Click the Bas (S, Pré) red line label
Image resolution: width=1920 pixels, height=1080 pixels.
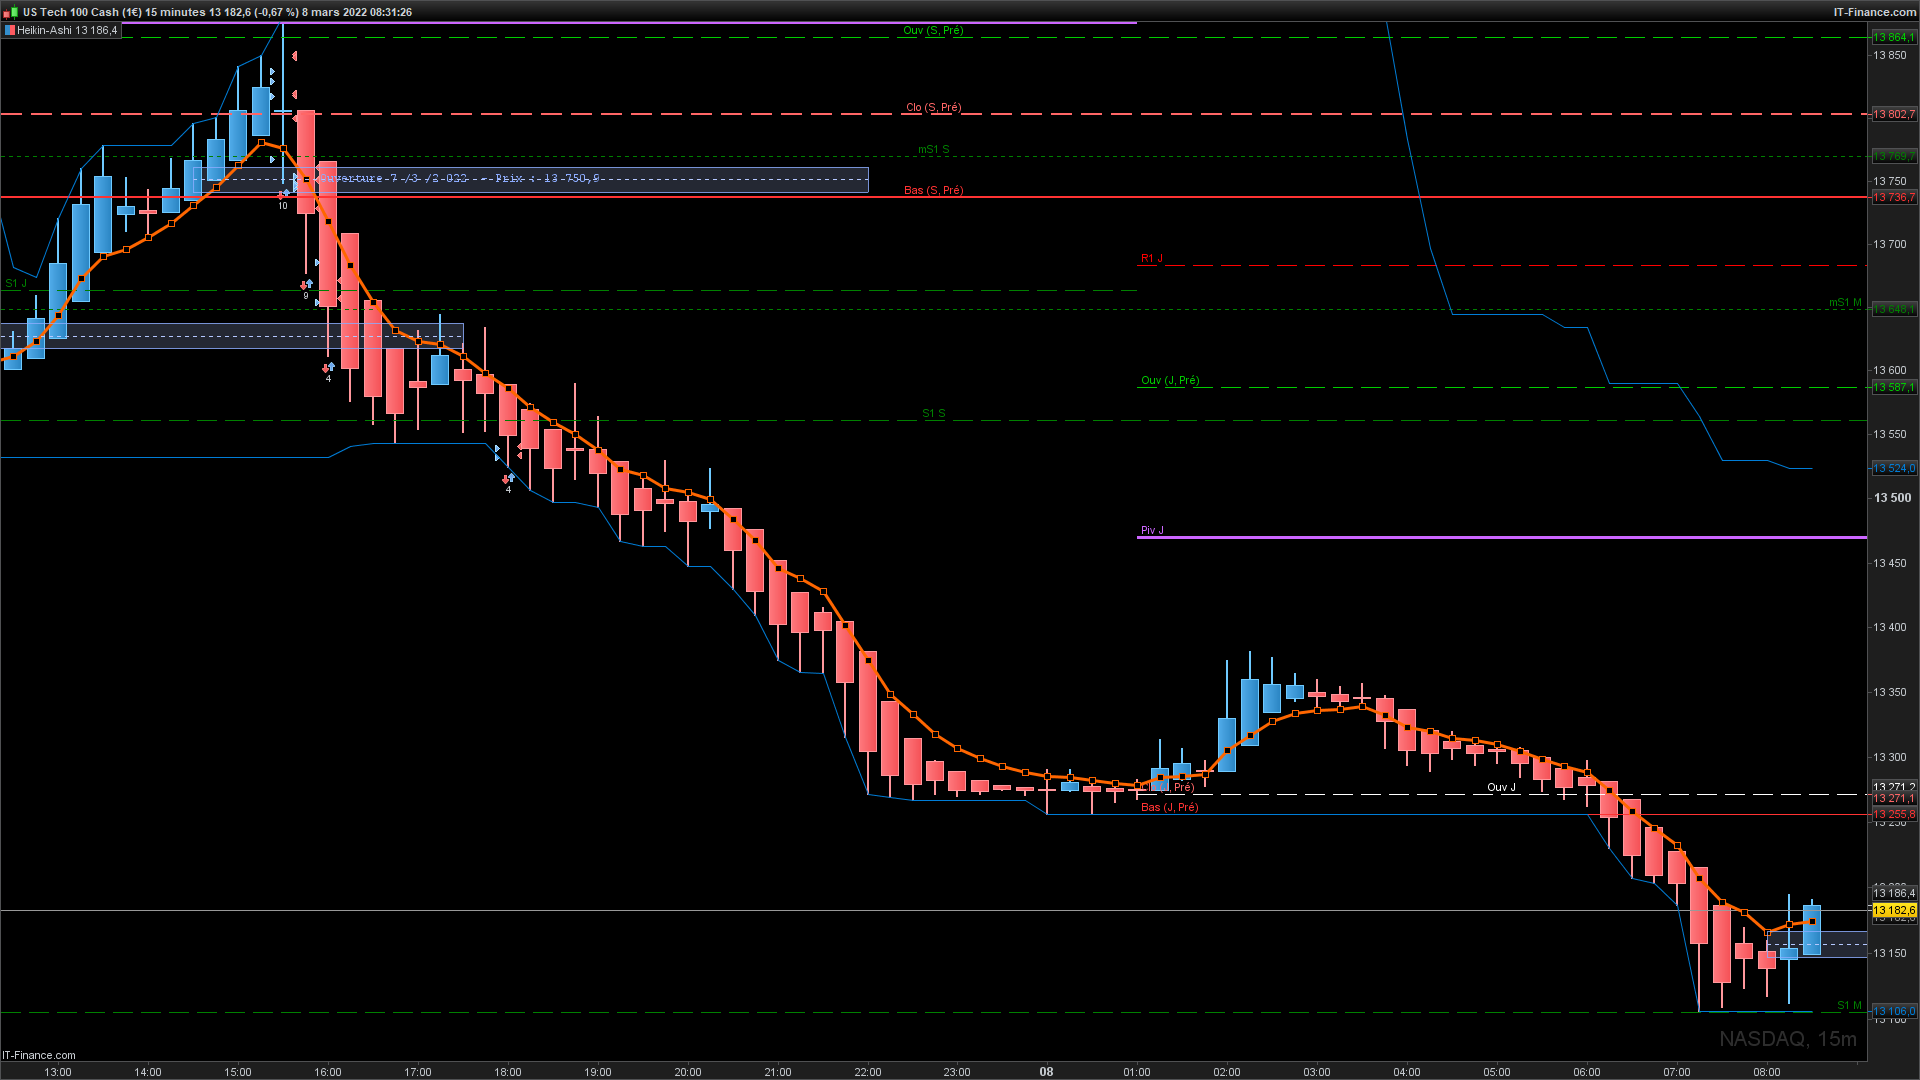click(933, 190)
